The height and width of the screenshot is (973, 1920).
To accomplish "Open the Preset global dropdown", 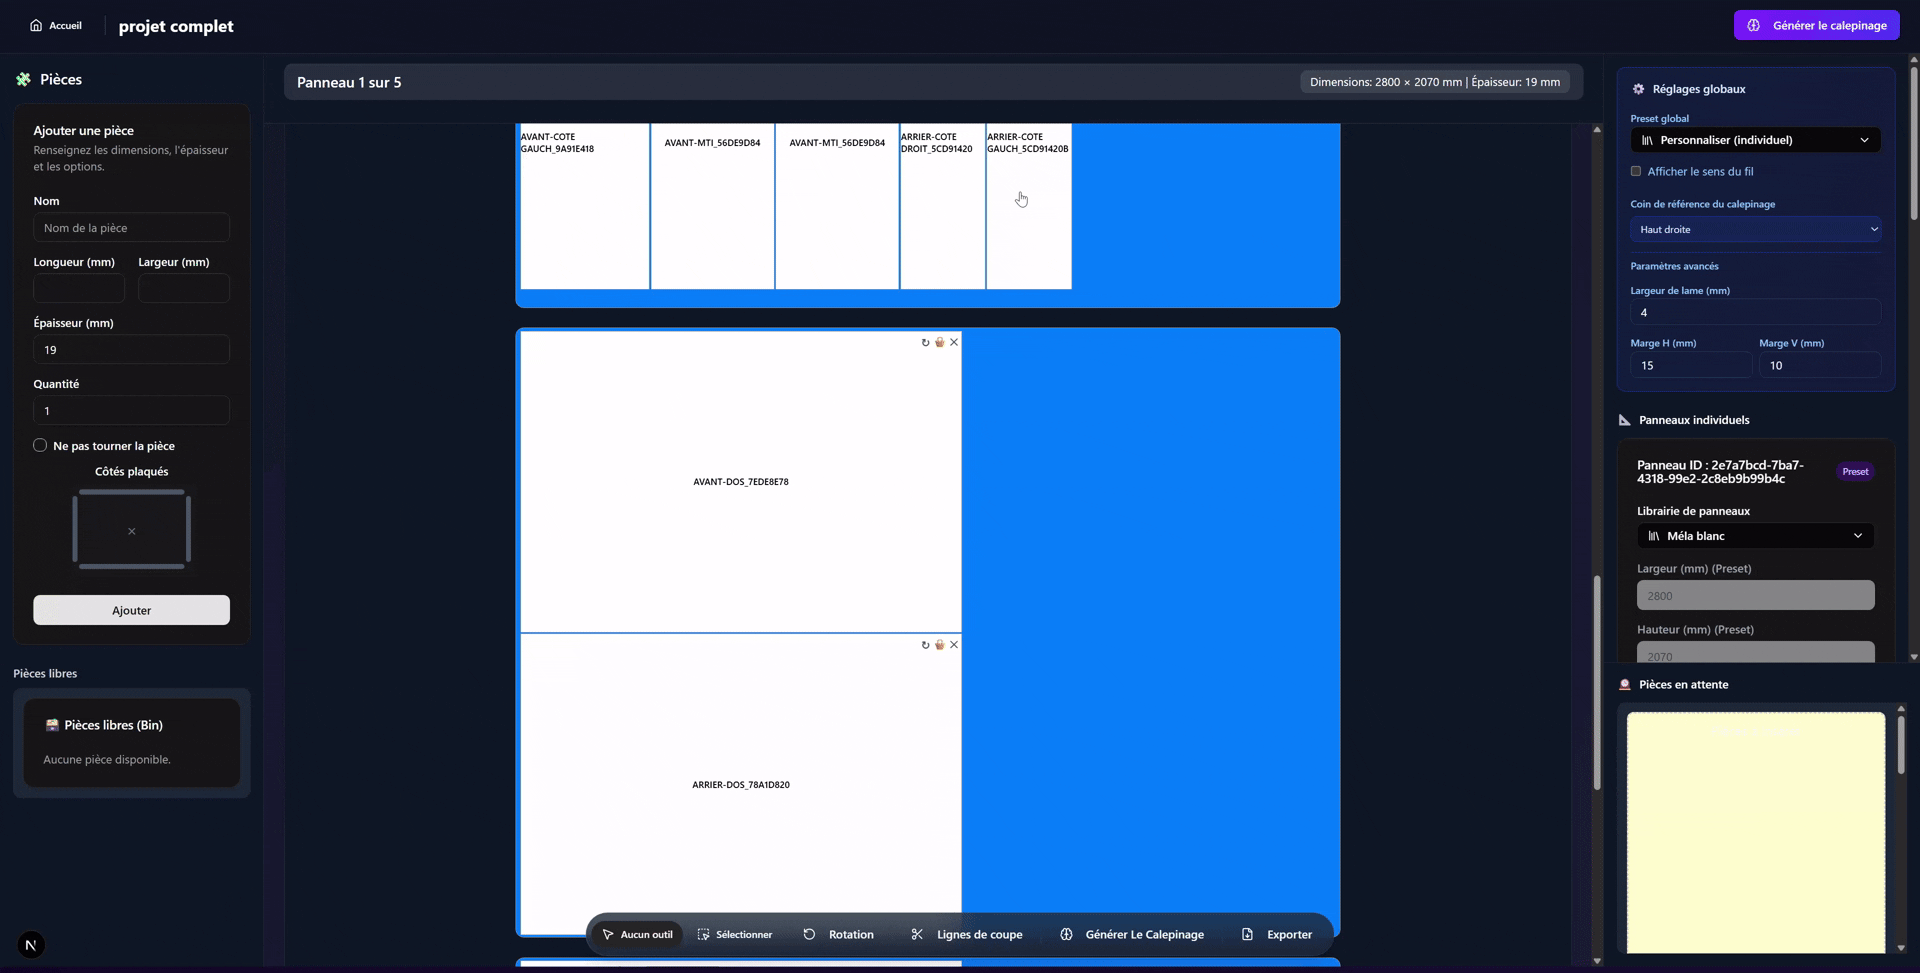I will [x=1755, y=140].
